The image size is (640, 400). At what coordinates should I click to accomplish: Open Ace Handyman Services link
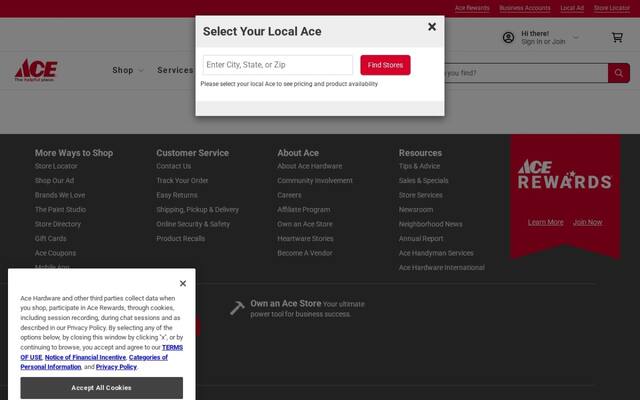pos(436,253)
